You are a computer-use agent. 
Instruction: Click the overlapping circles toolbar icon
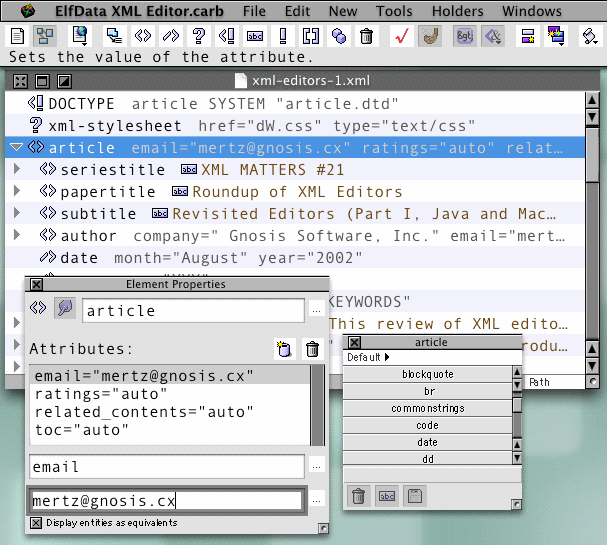[339, 36]
